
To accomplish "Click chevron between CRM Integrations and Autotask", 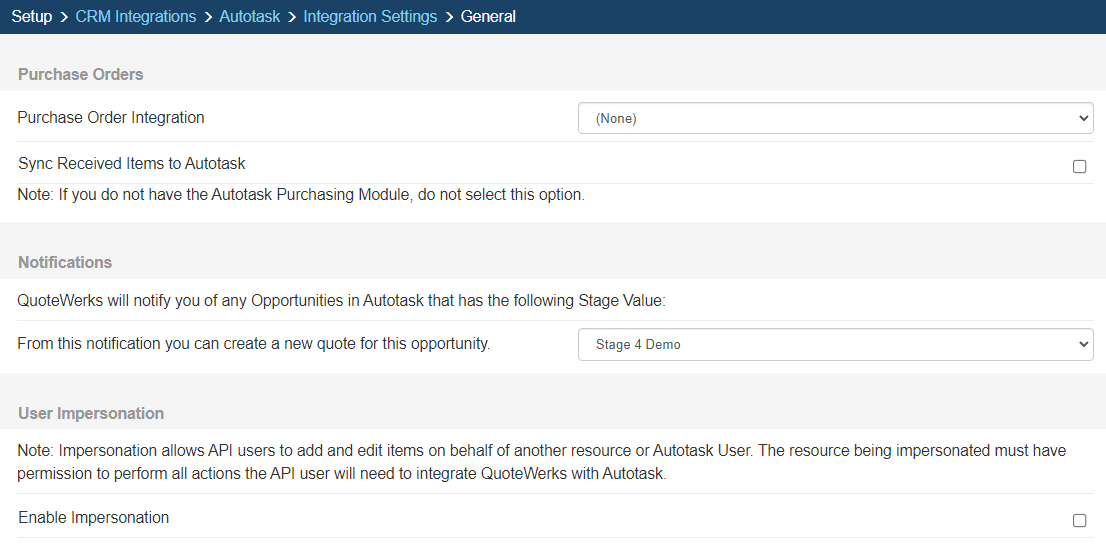I will tap(207, 17).
